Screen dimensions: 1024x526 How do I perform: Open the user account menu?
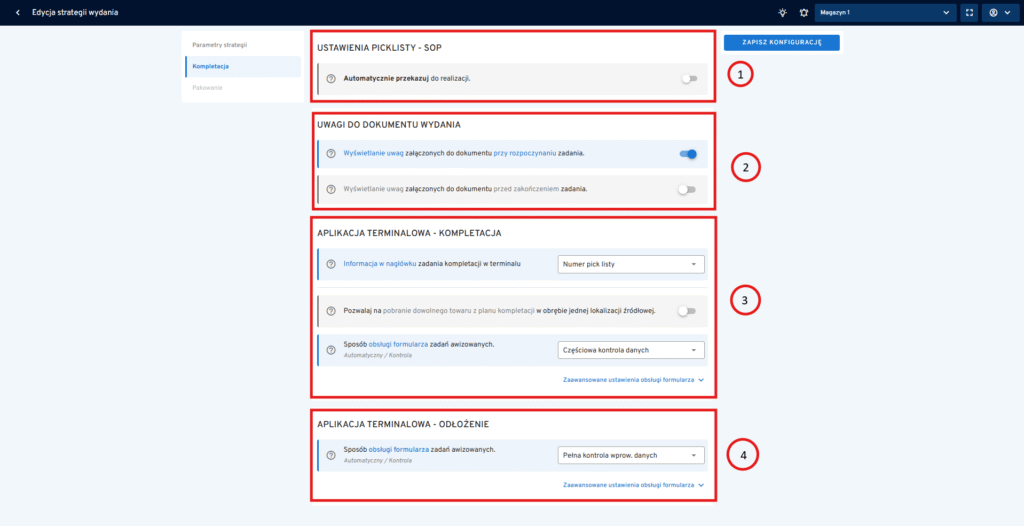(x=1000, y=12)
